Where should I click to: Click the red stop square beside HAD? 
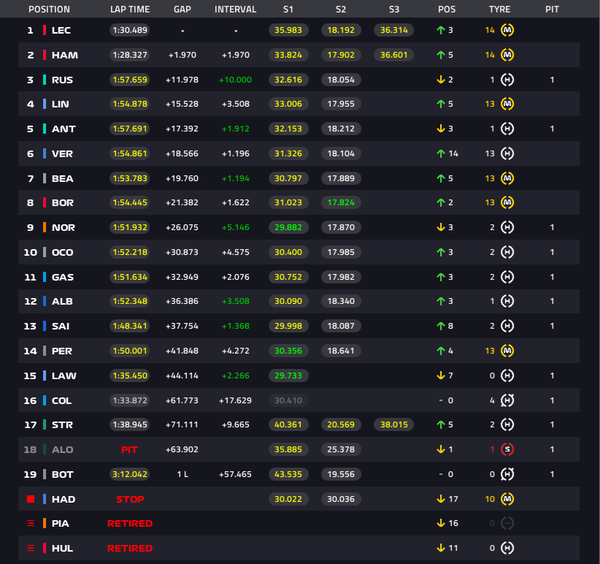coord(31,499)
